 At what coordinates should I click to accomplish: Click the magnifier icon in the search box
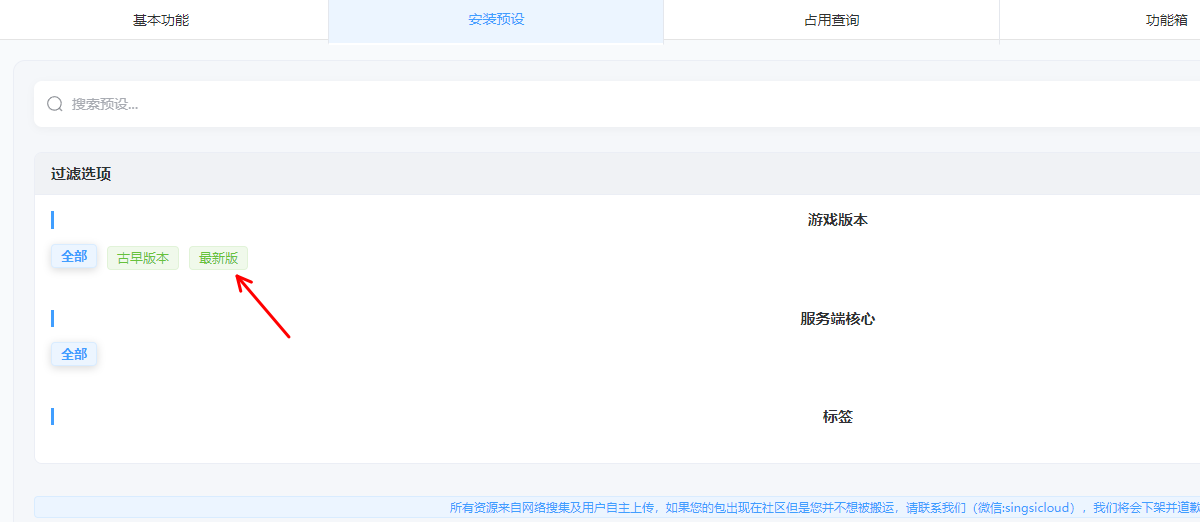click(x=55, y=104)
